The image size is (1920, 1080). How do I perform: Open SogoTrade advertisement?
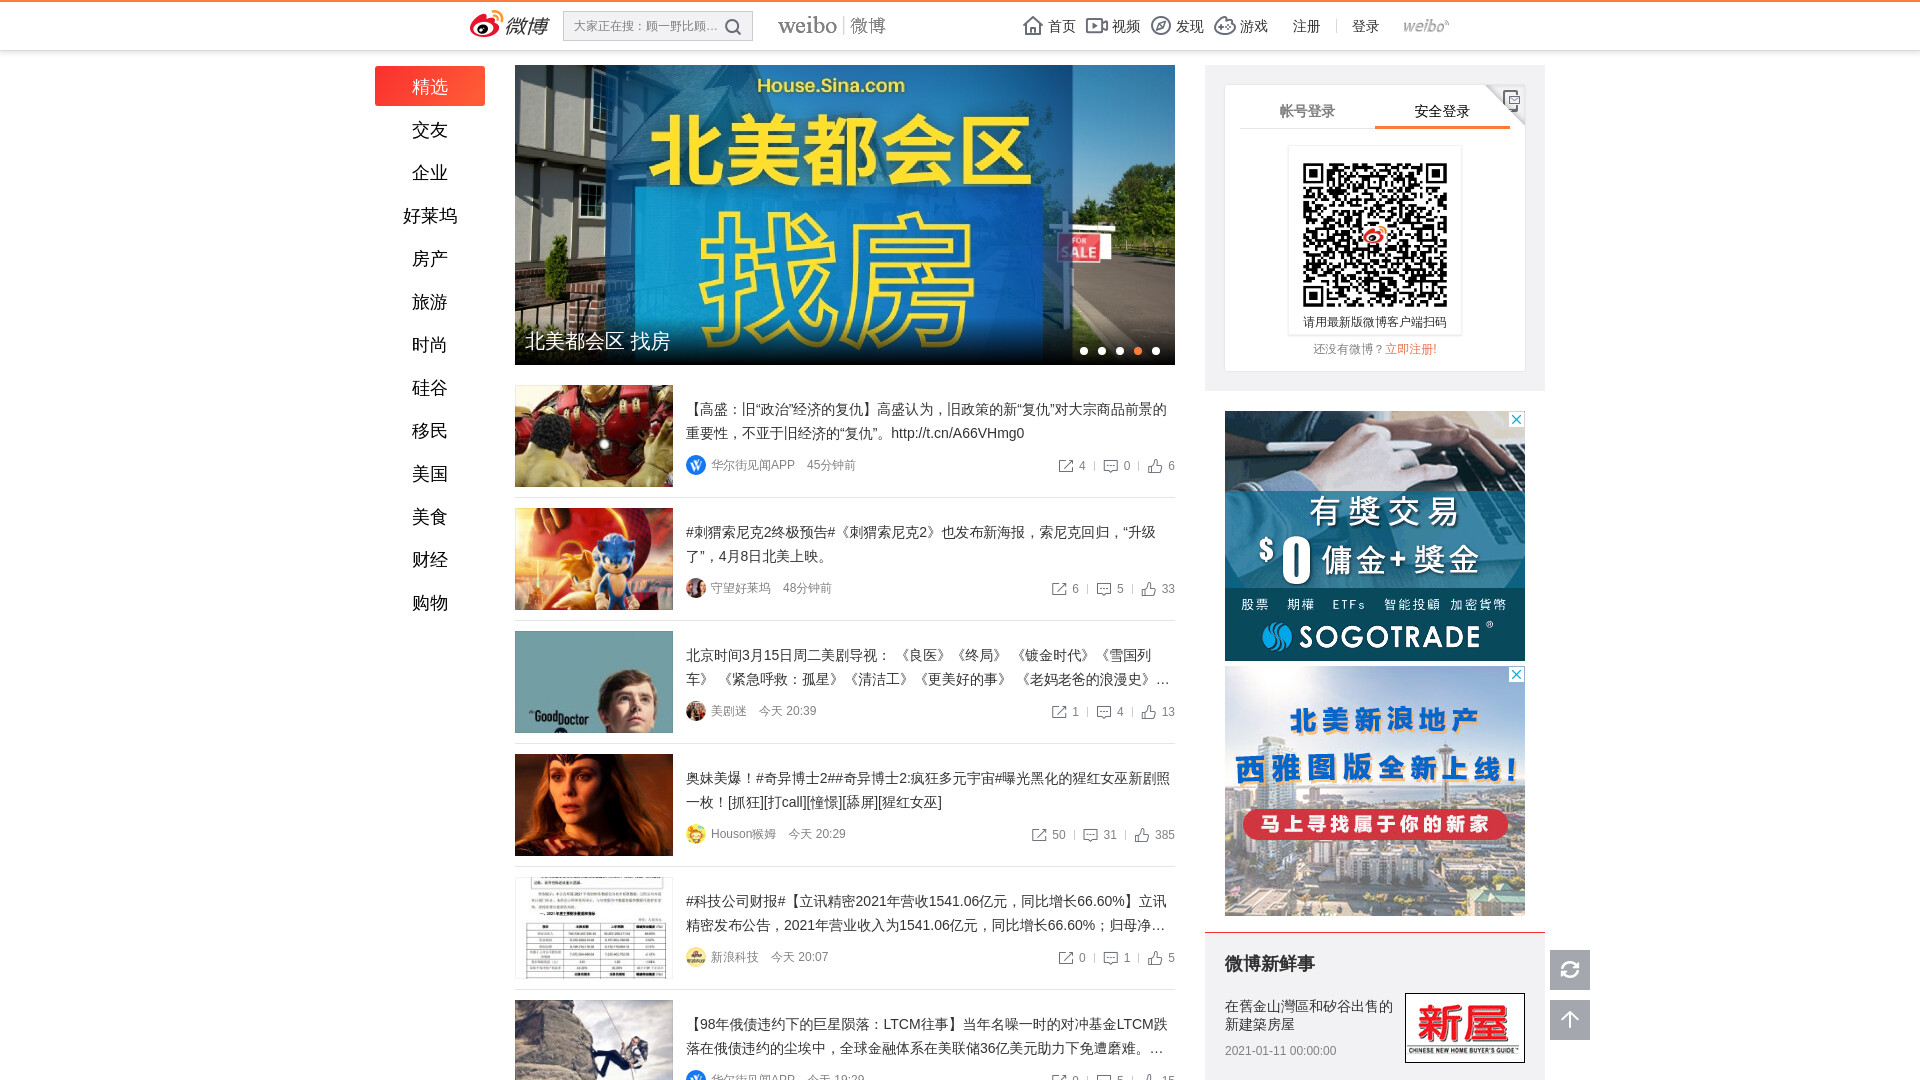click(1375, 536)
